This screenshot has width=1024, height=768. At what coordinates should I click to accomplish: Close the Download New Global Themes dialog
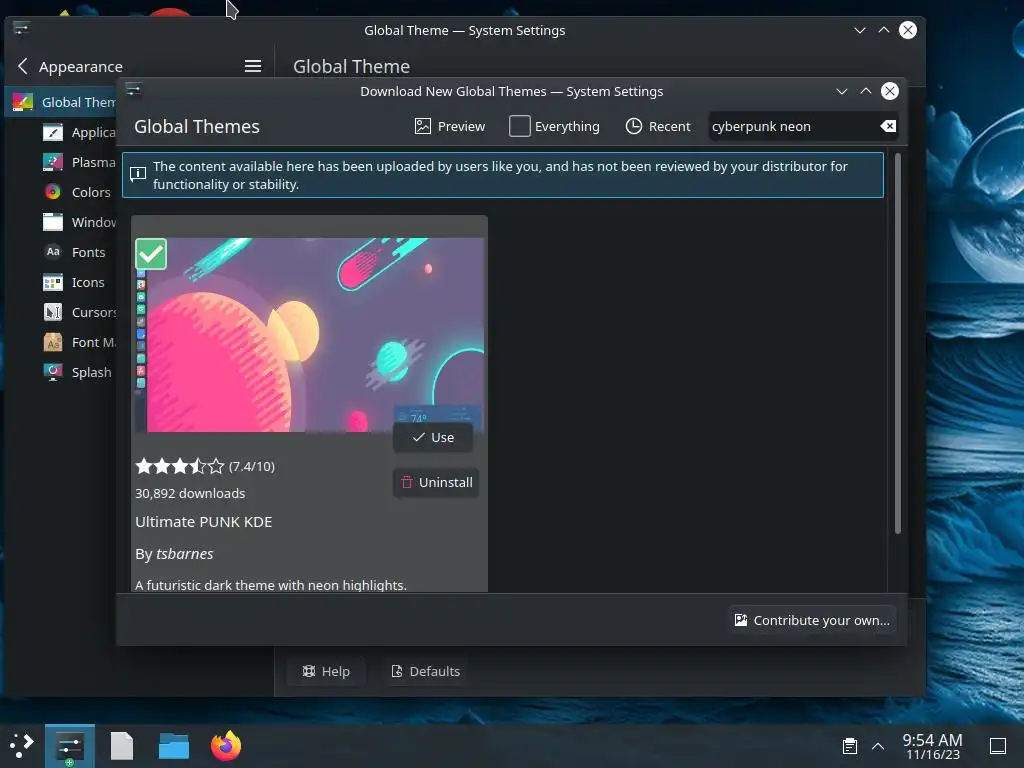(890, 91)
